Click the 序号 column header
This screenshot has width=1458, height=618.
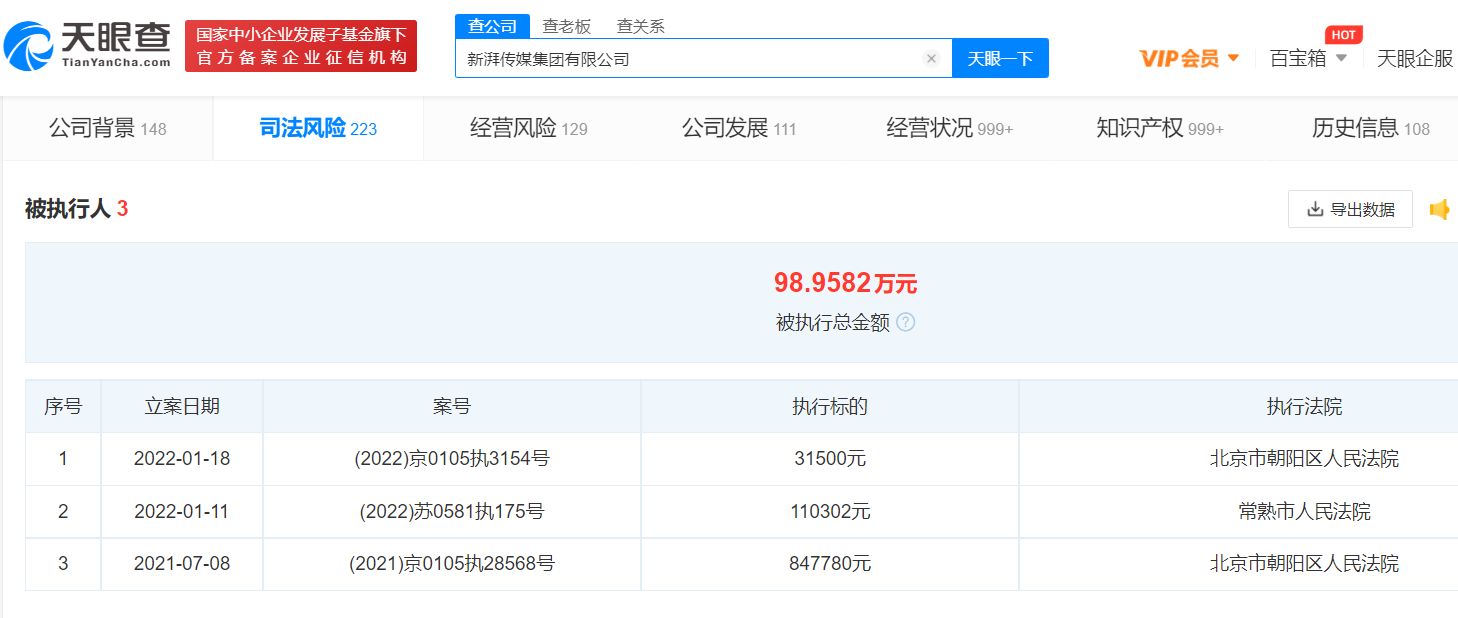click(x=63, y=406)
